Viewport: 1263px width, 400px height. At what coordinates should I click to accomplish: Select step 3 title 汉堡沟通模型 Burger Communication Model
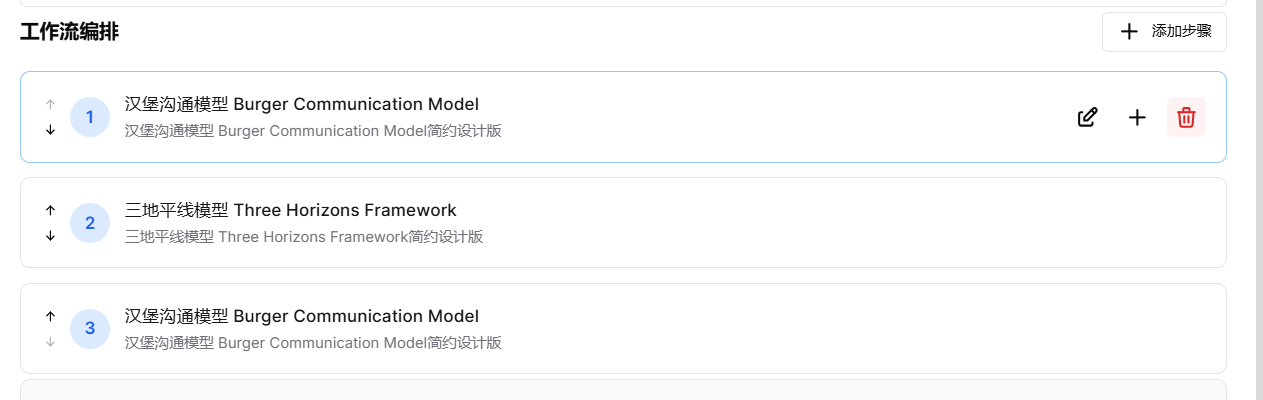pyautogui.click(x=302, y=316)
